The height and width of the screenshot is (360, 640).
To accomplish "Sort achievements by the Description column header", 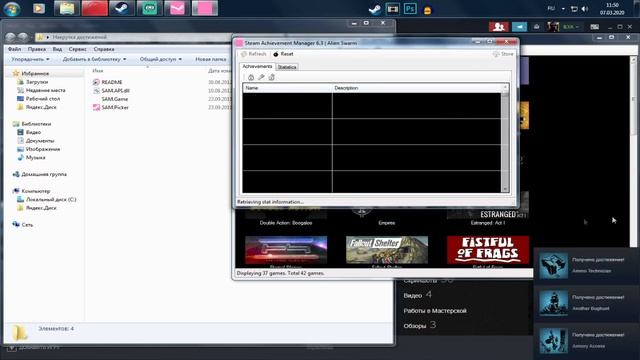I will point(416,88).
